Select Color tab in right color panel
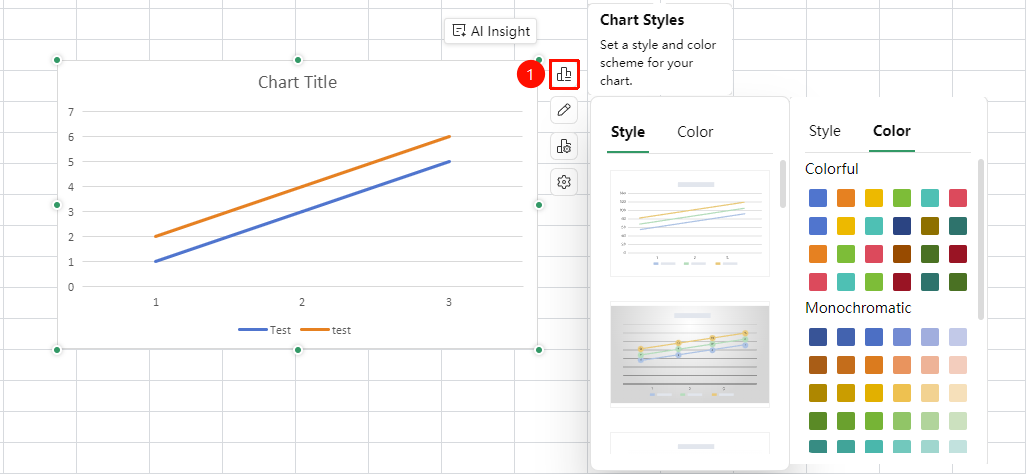The height and width of the screenshot is (474, 1026). [x=892, y=131]
